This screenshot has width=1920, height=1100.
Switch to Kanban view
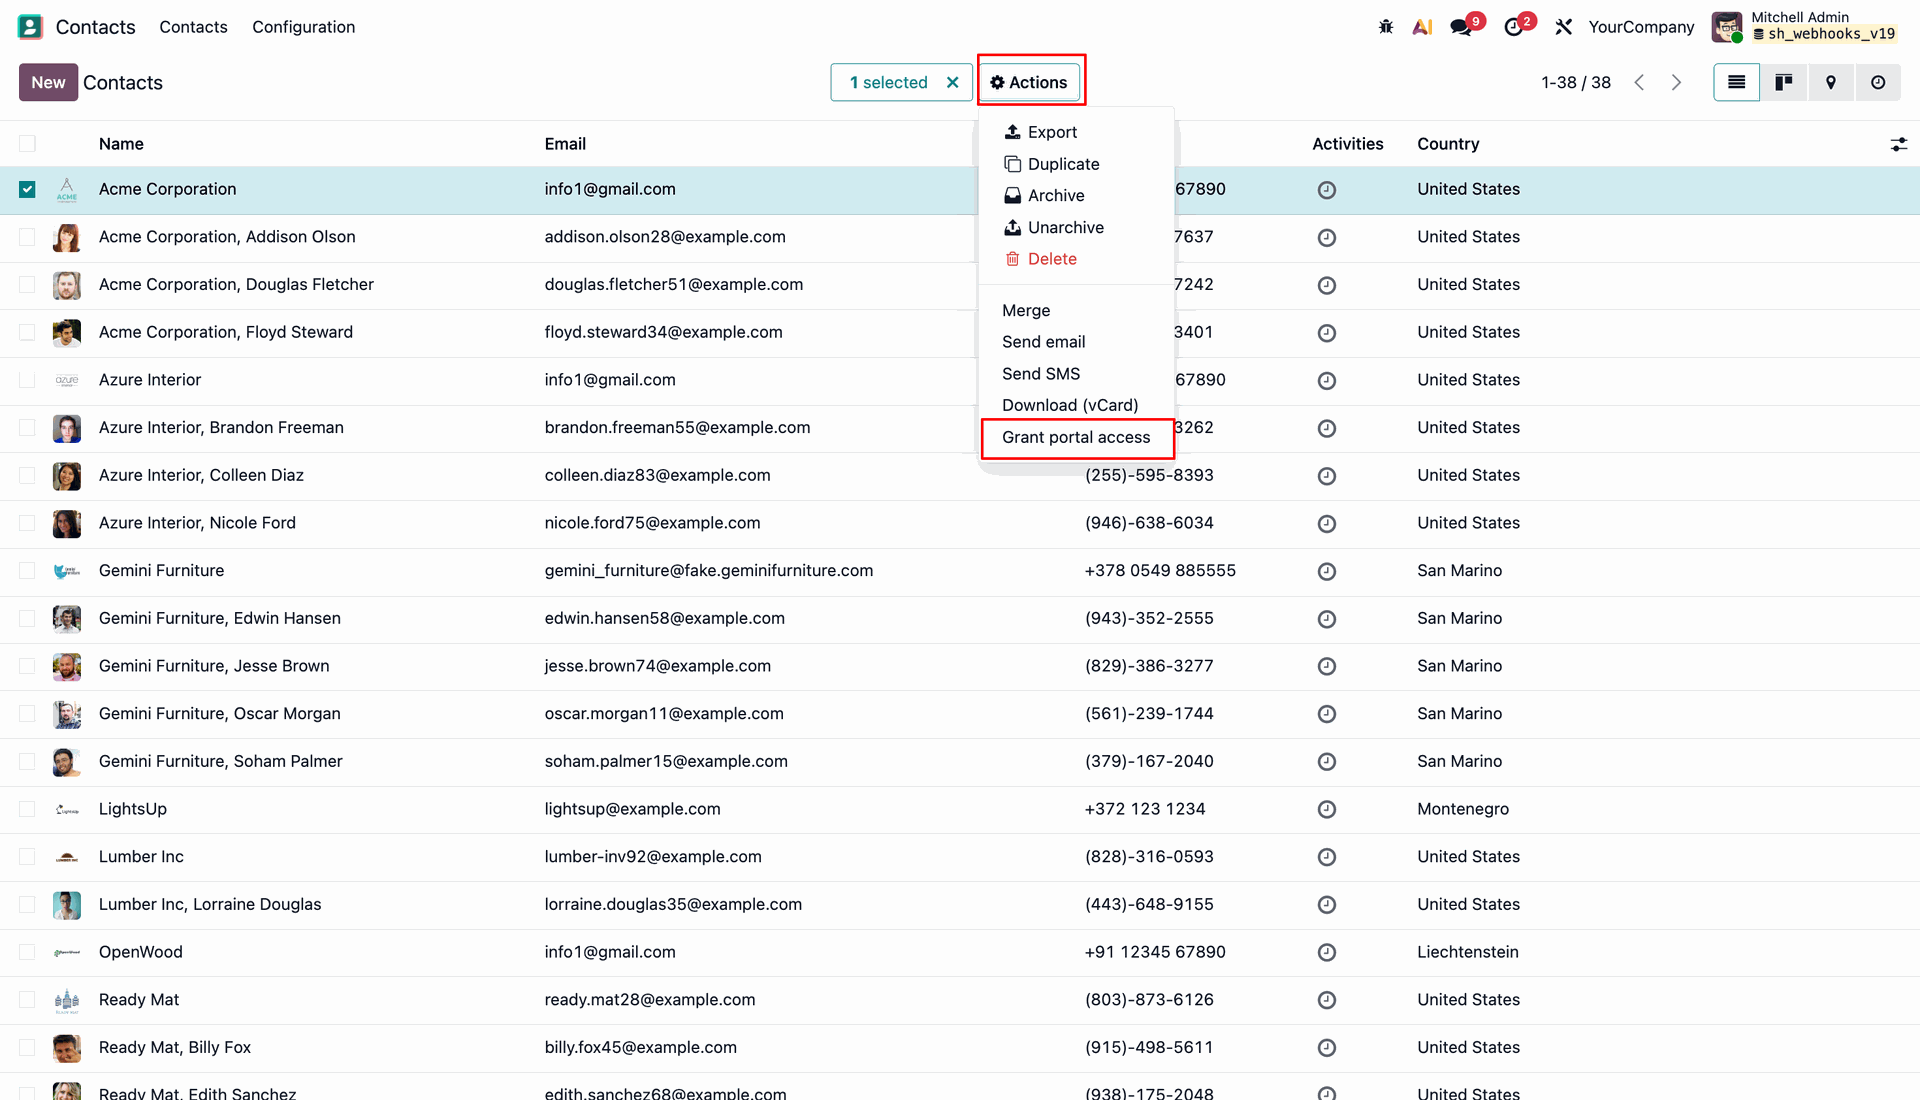click(x=1783, y=82)
